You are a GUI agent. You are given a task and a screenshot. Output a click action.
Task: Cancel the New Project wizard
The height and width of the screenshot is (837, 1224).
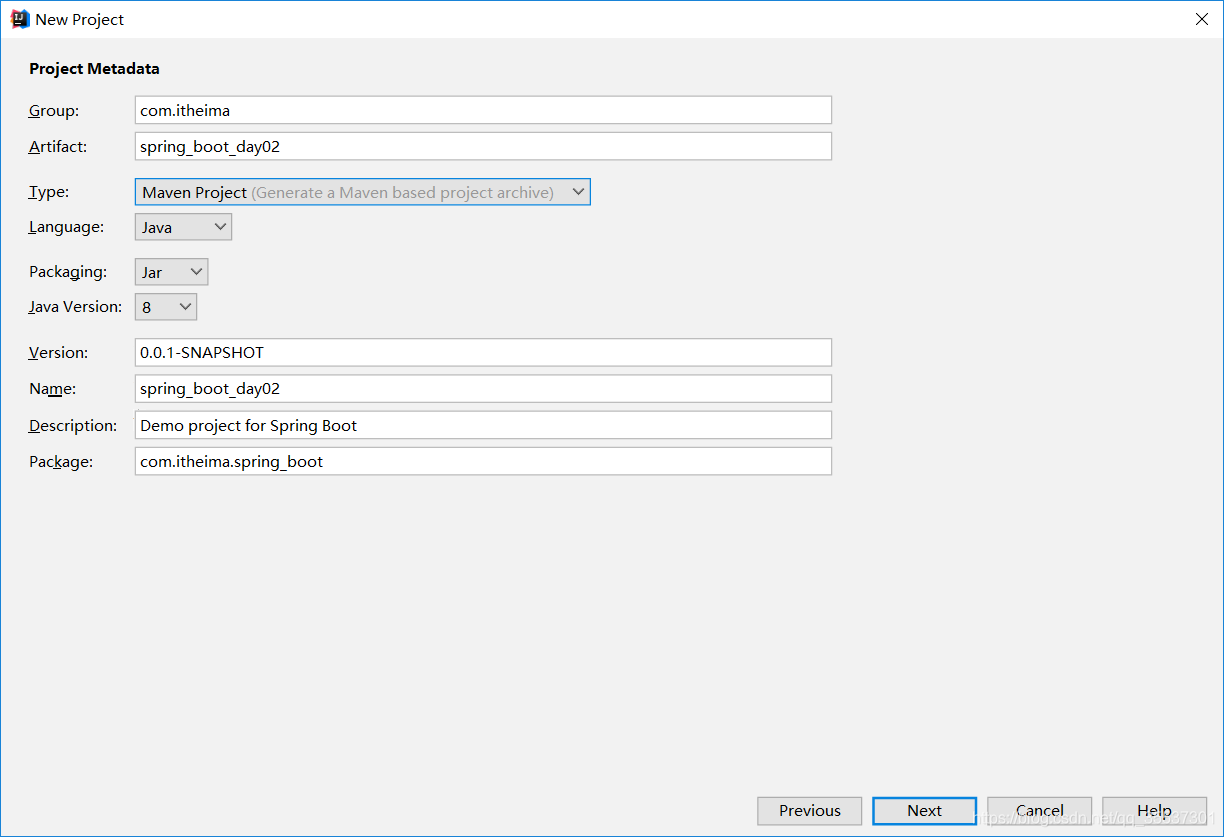(x=1039, y=810)
